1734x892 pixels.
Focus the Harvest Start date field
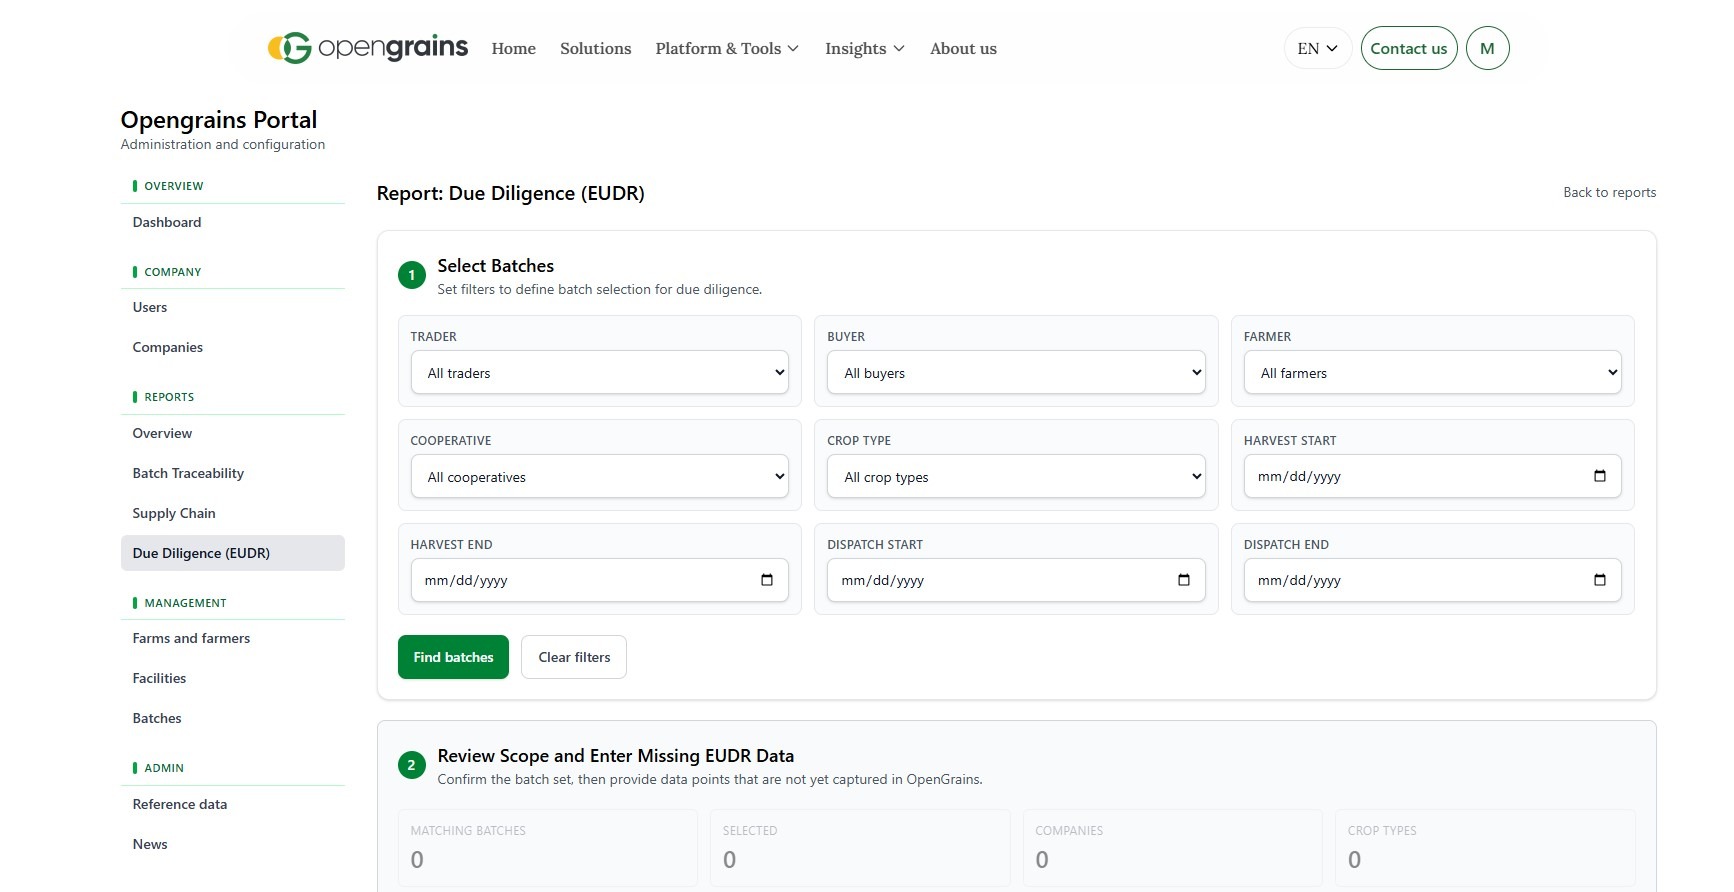(1432, 476)
